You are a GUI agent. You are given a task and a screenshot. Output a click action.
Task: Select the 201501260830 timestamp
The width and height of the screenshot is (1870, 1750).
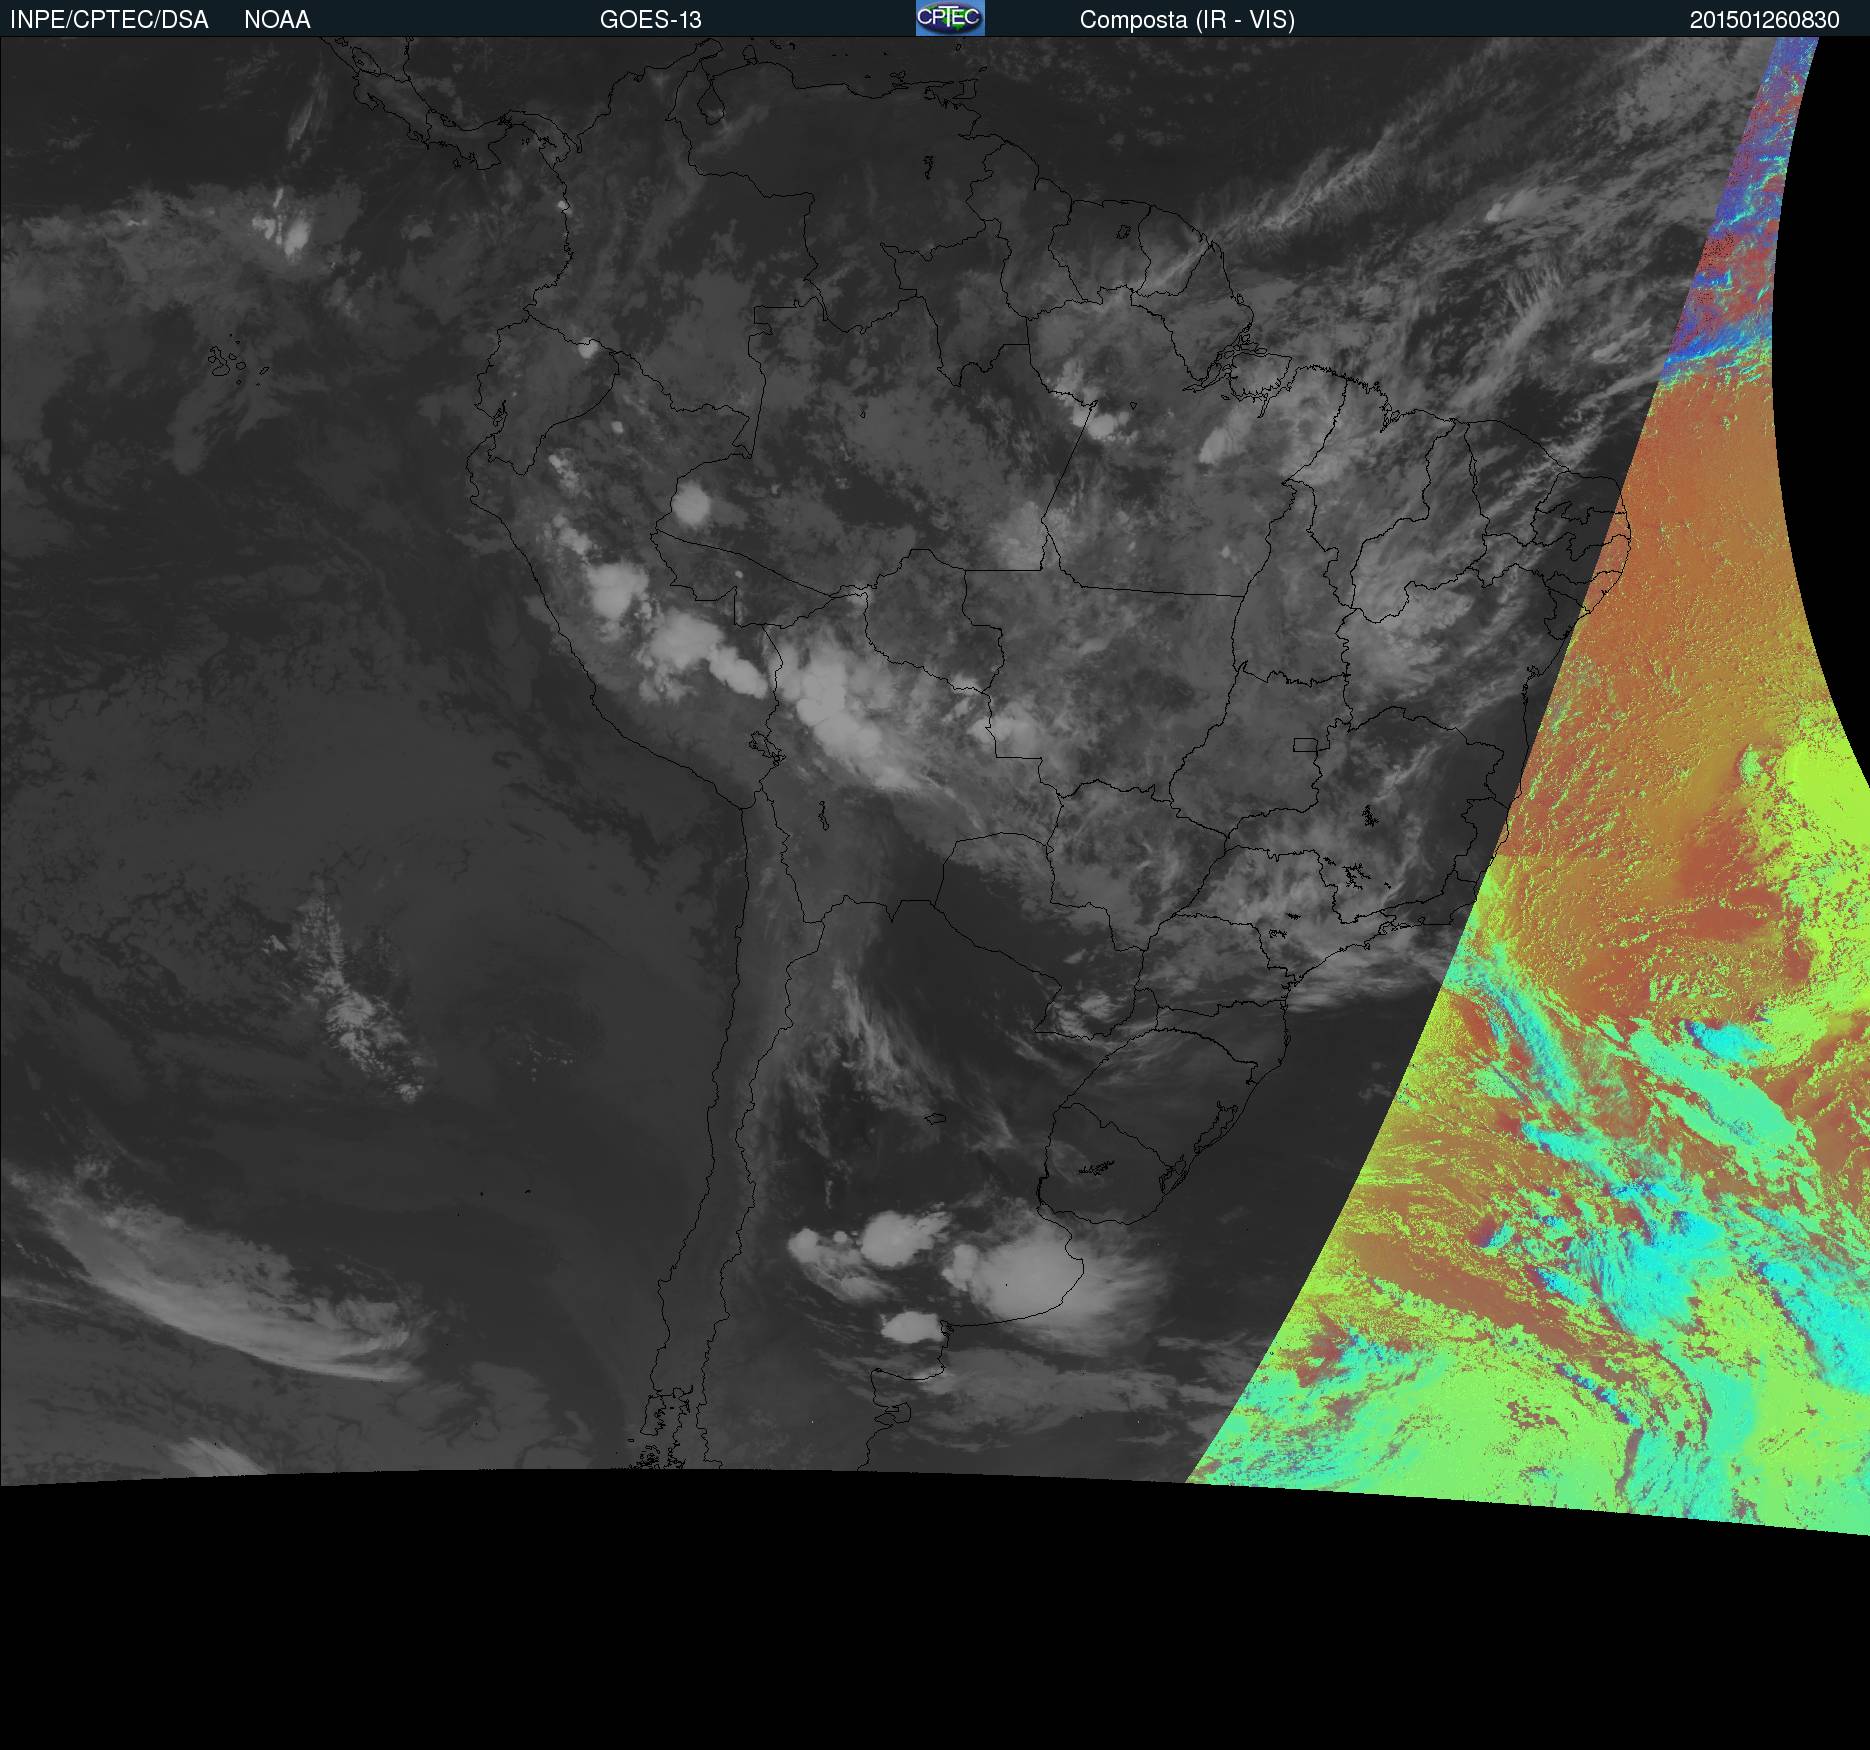tap(1764, 19)
